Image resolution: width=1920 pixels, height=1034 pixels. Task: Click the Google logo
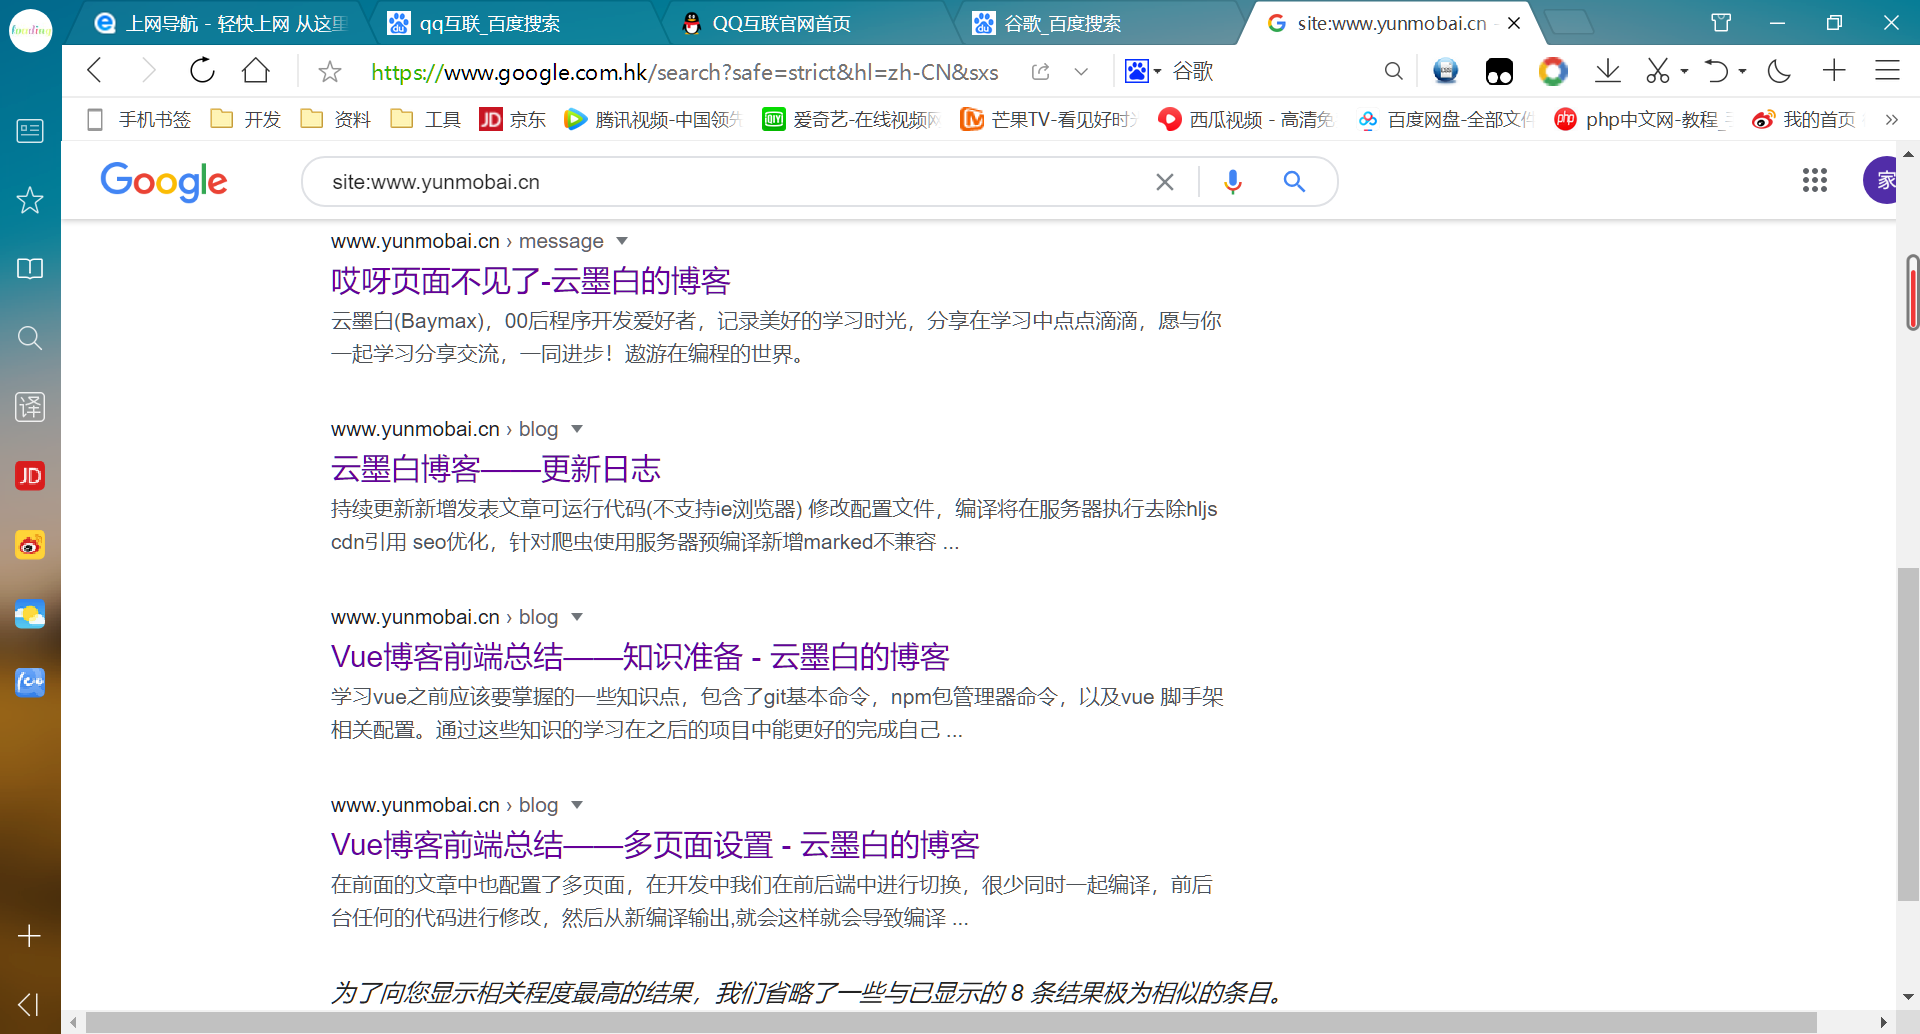(x=164, y=182)
